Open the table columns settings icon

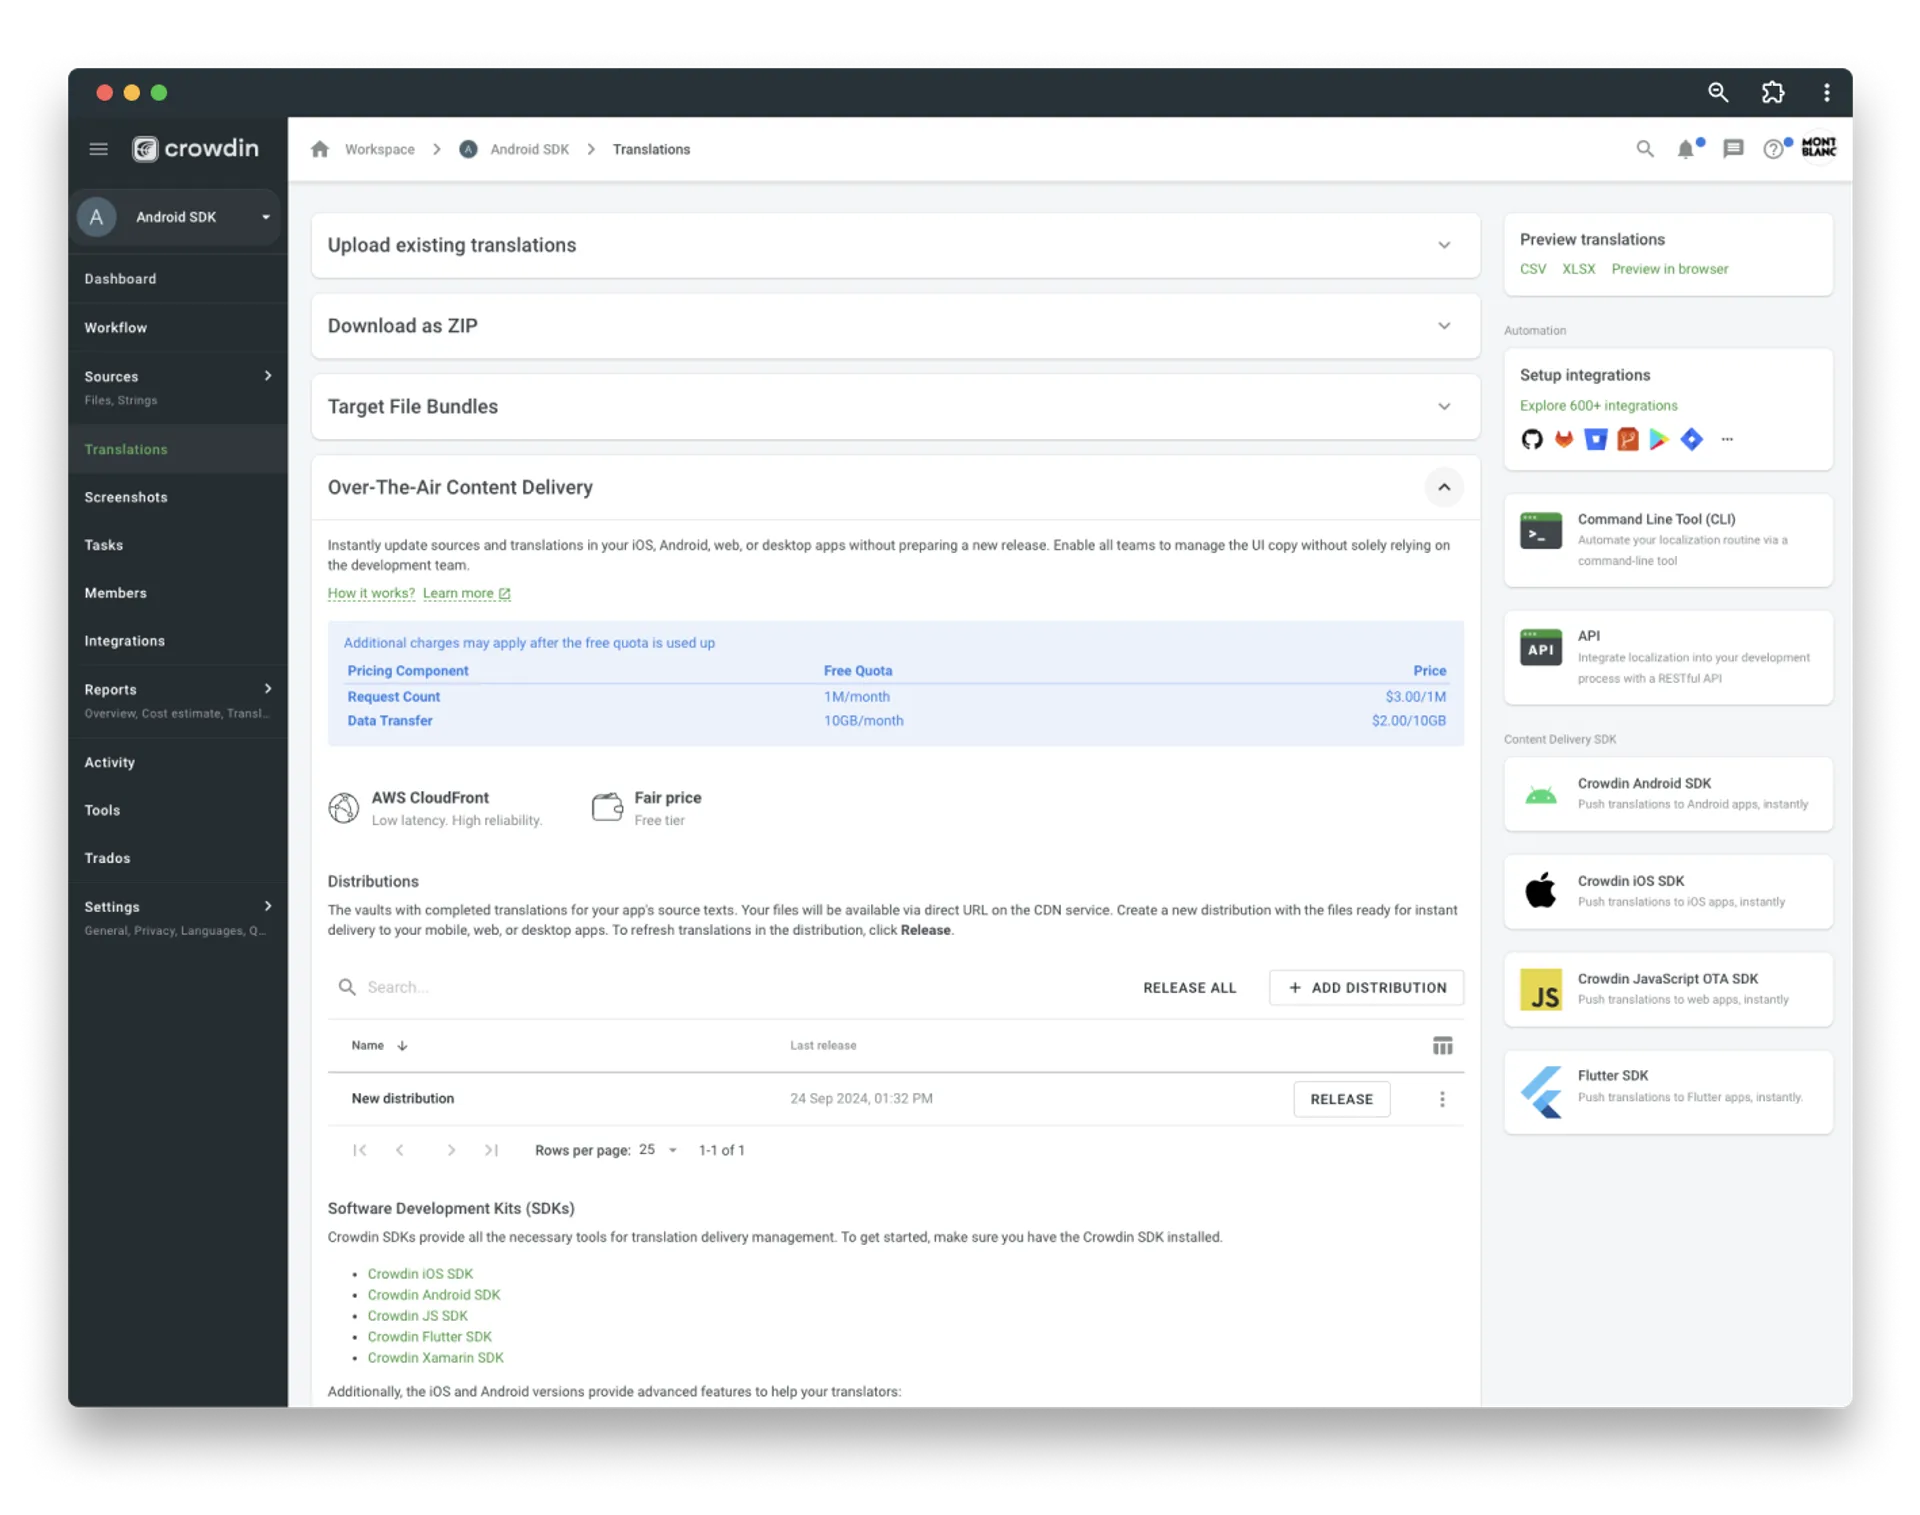1442,1045
